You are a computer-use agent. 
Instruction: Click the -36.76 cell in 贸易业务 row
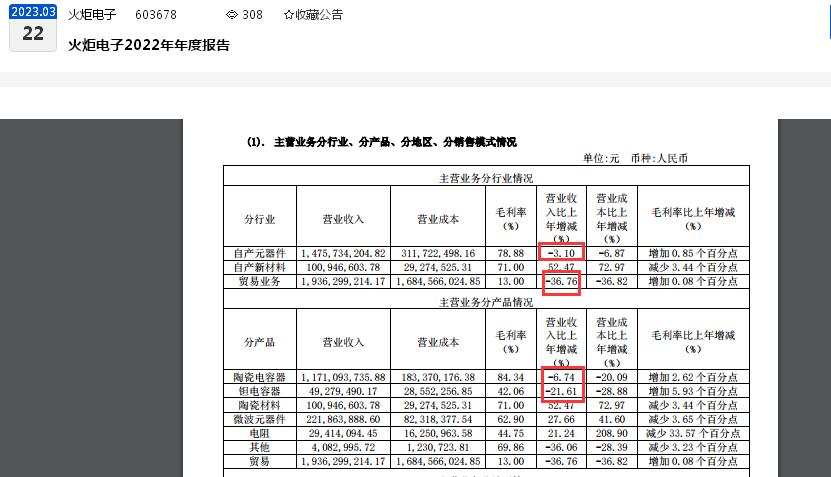(561, 281)
